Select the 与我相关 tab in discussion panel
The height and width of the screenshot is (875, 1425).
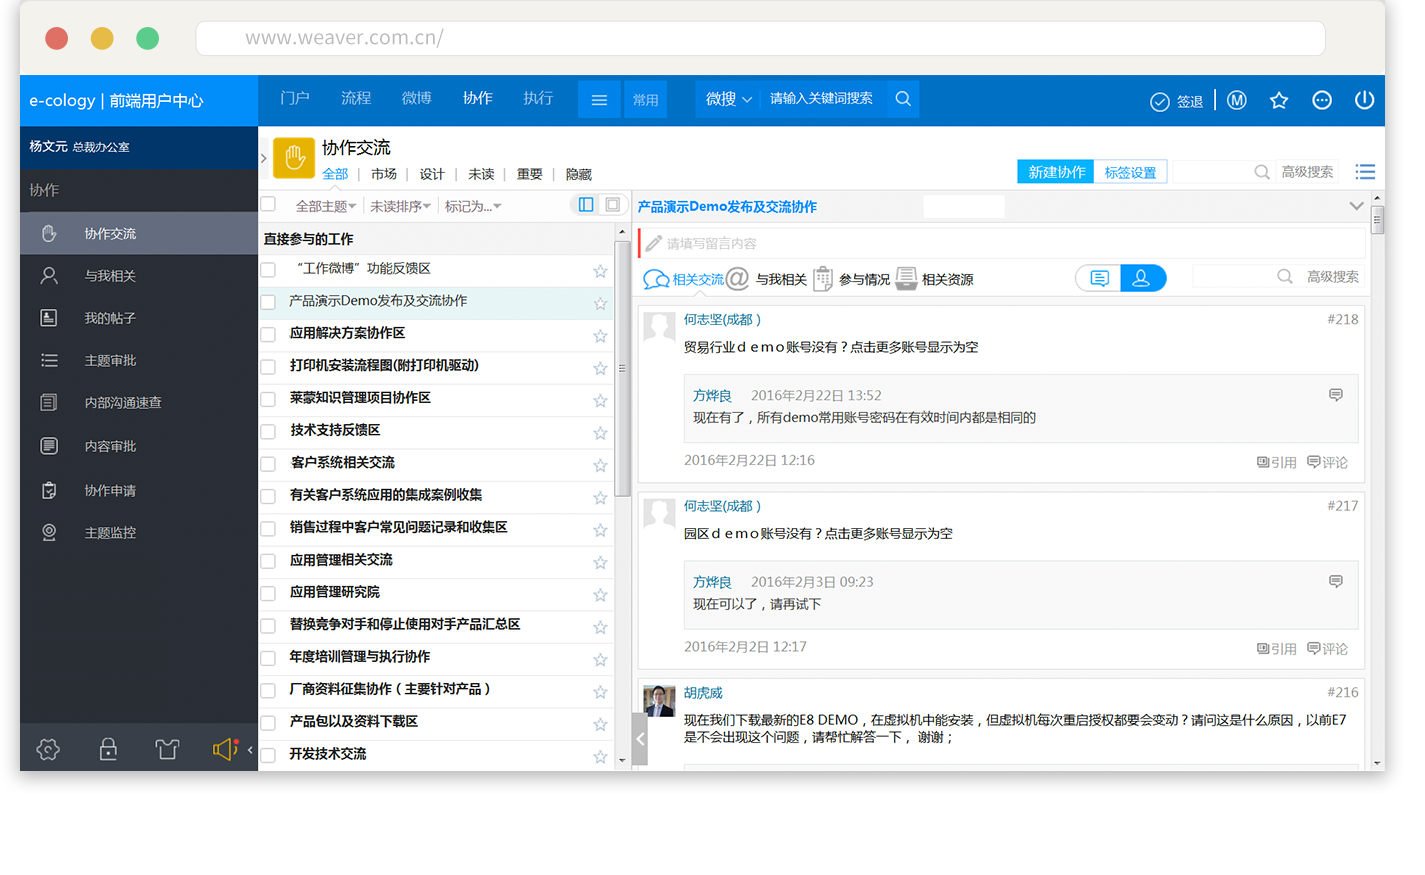pyautogui.click(x=768, y=279)
